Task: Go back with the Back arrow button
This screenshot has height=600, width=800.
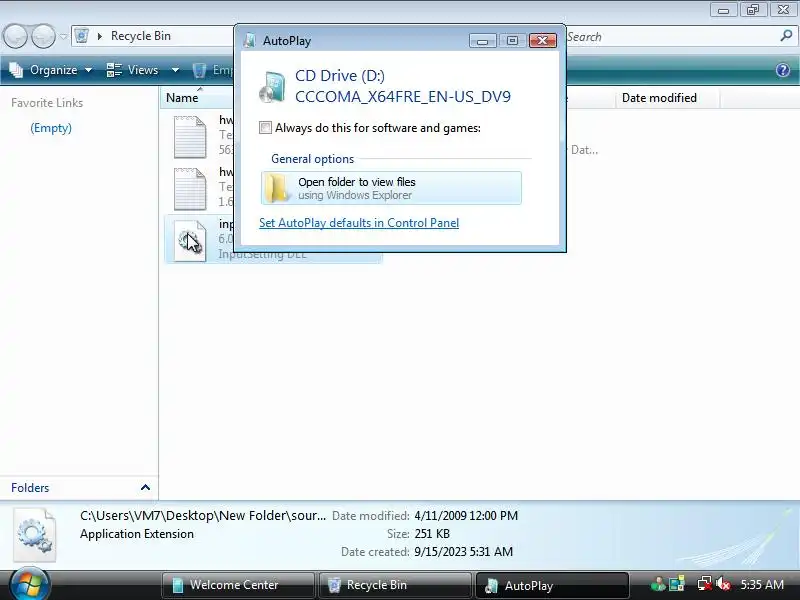Action: pyautogui.click(x=15, y=37)
